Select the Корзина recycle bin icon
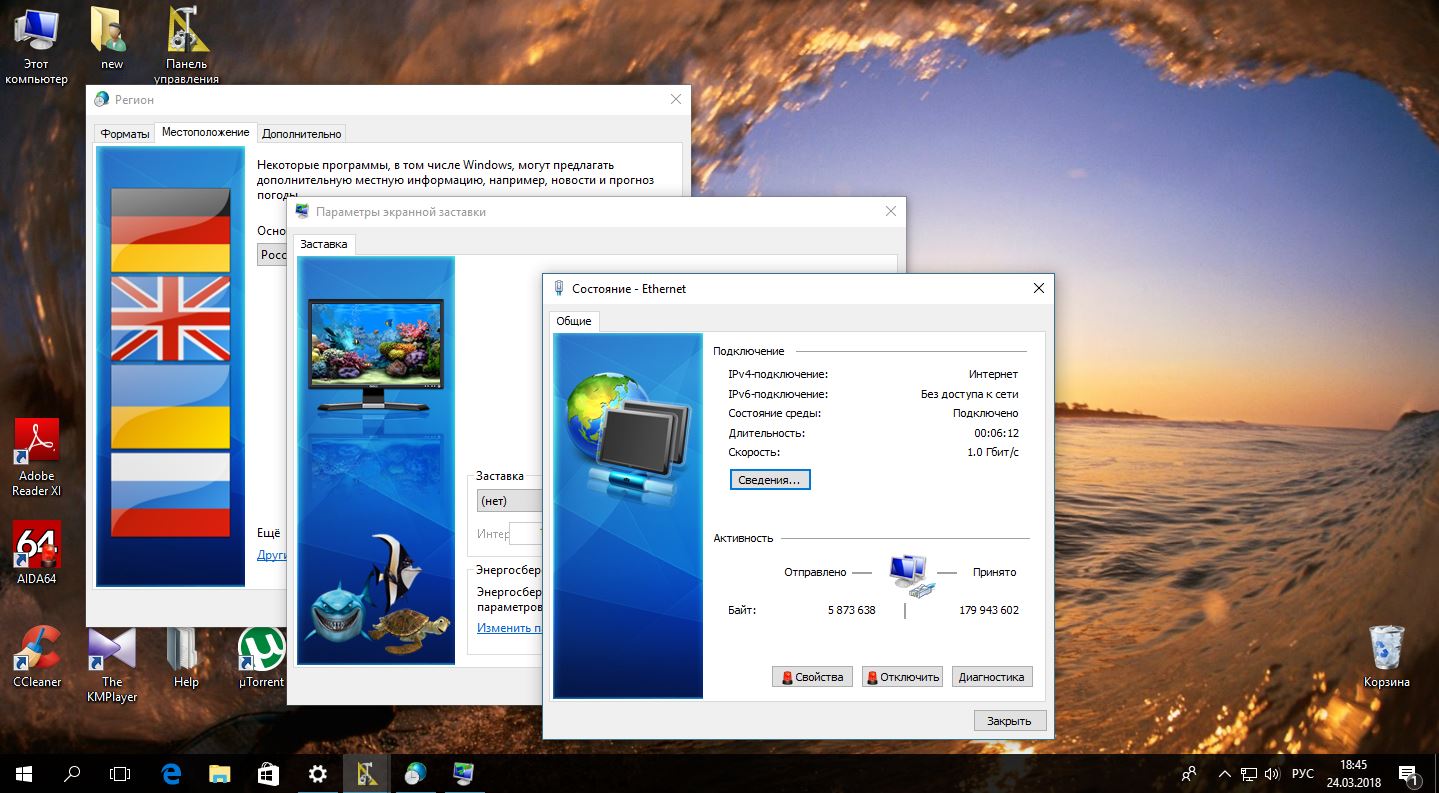 coord(1387,656)
